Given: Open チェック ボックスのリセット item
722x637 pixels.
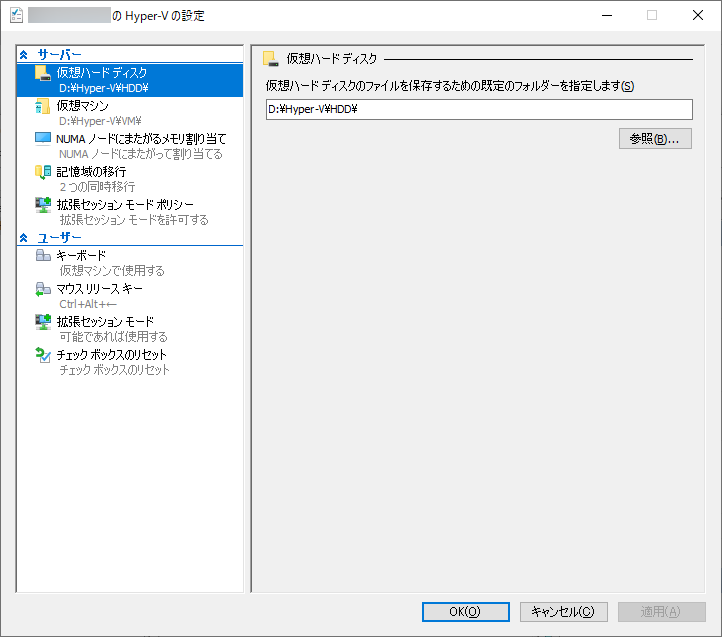Looking at the screenshot, I should pos(130,362).
